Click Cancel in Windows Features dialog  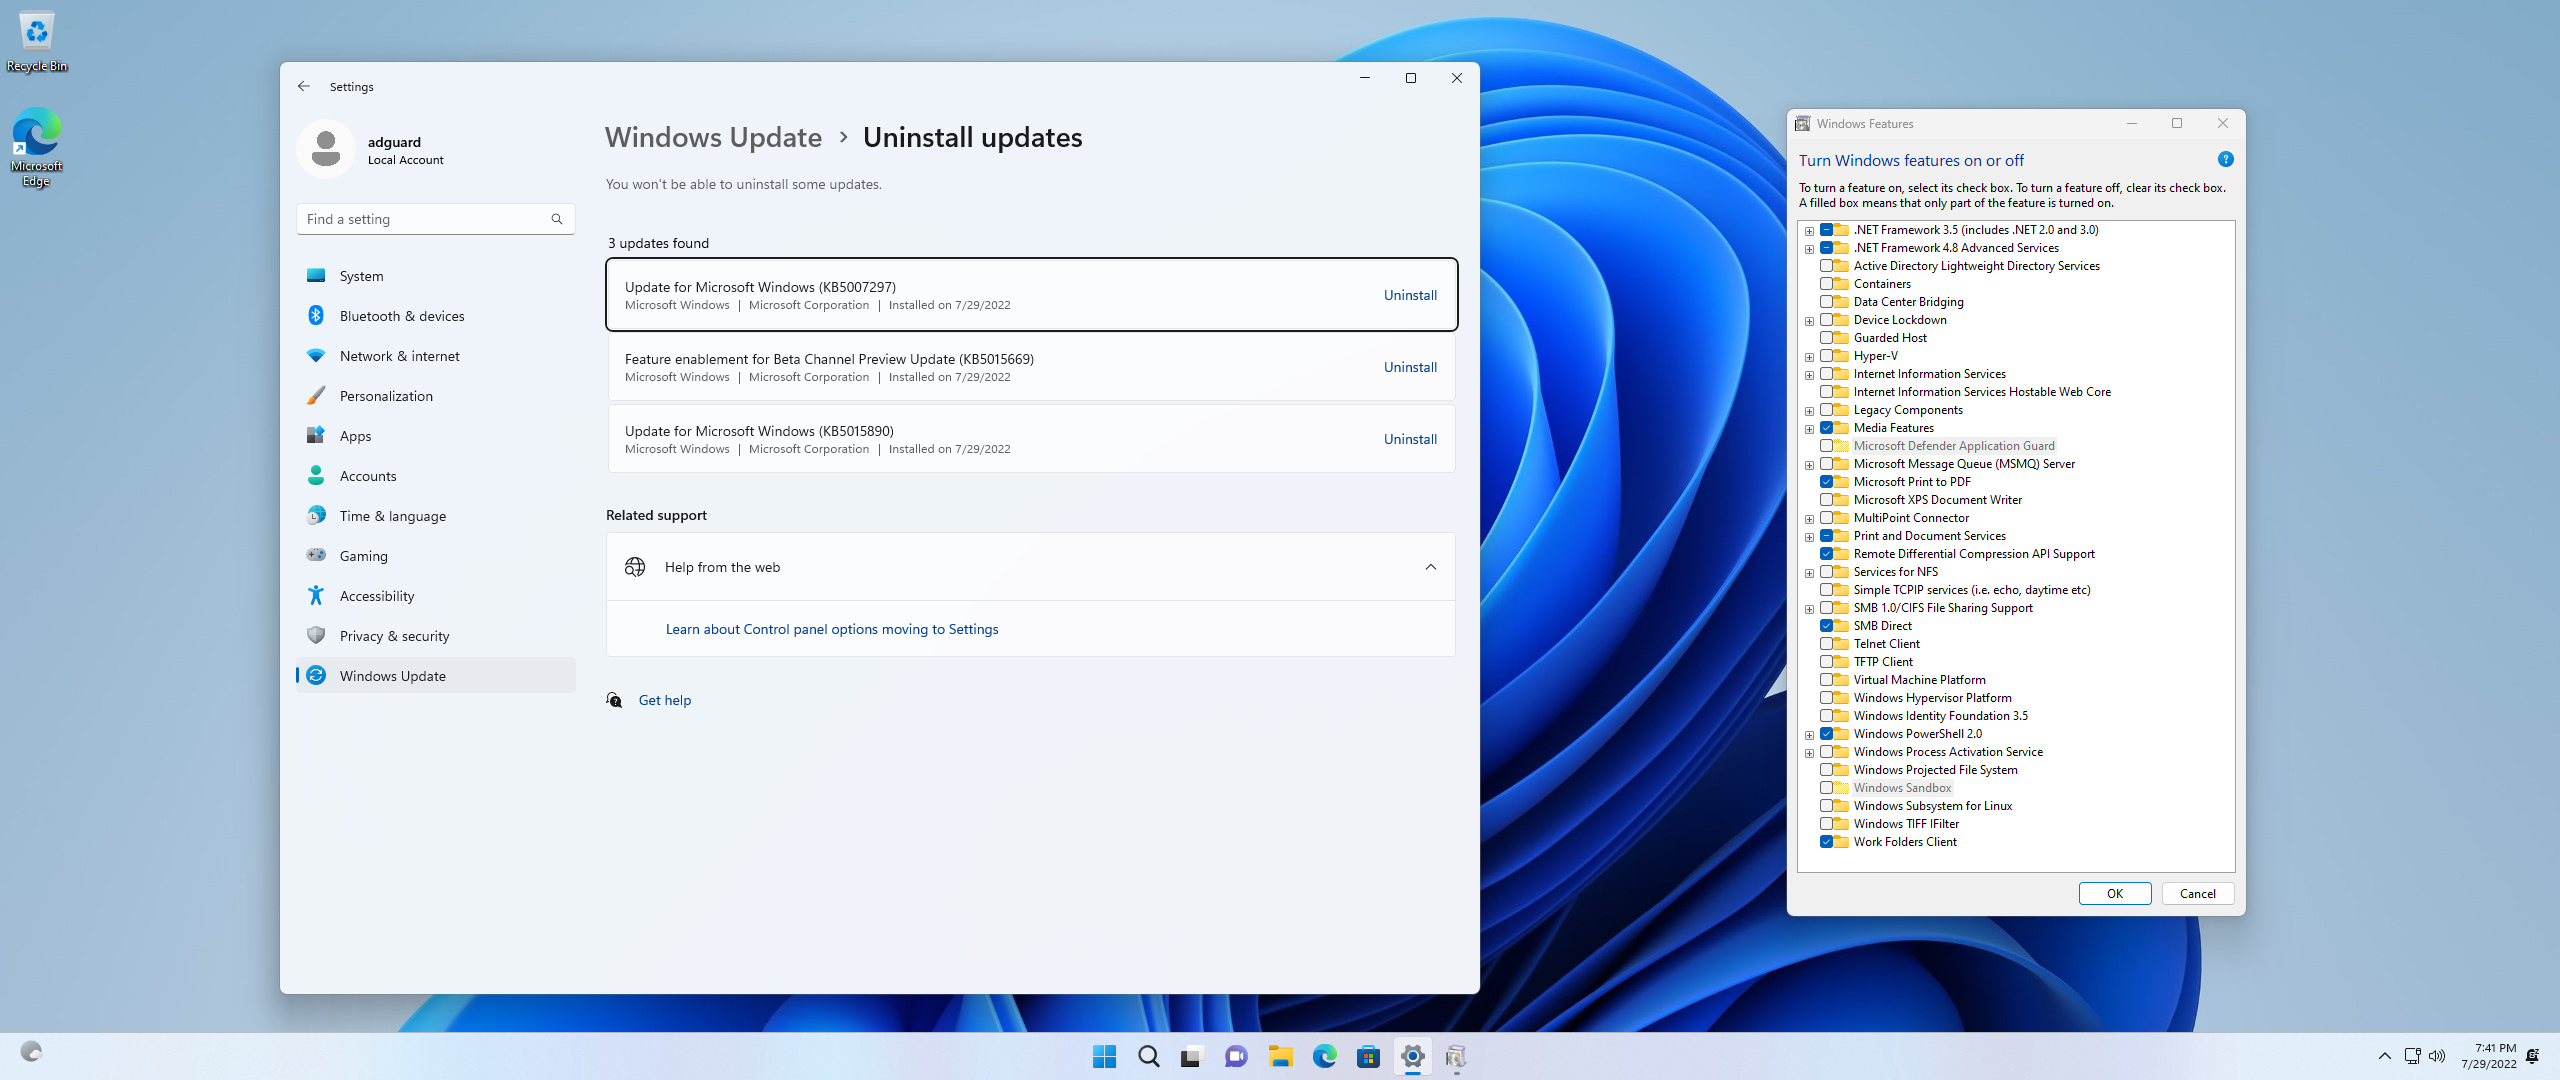point(2197,894)
